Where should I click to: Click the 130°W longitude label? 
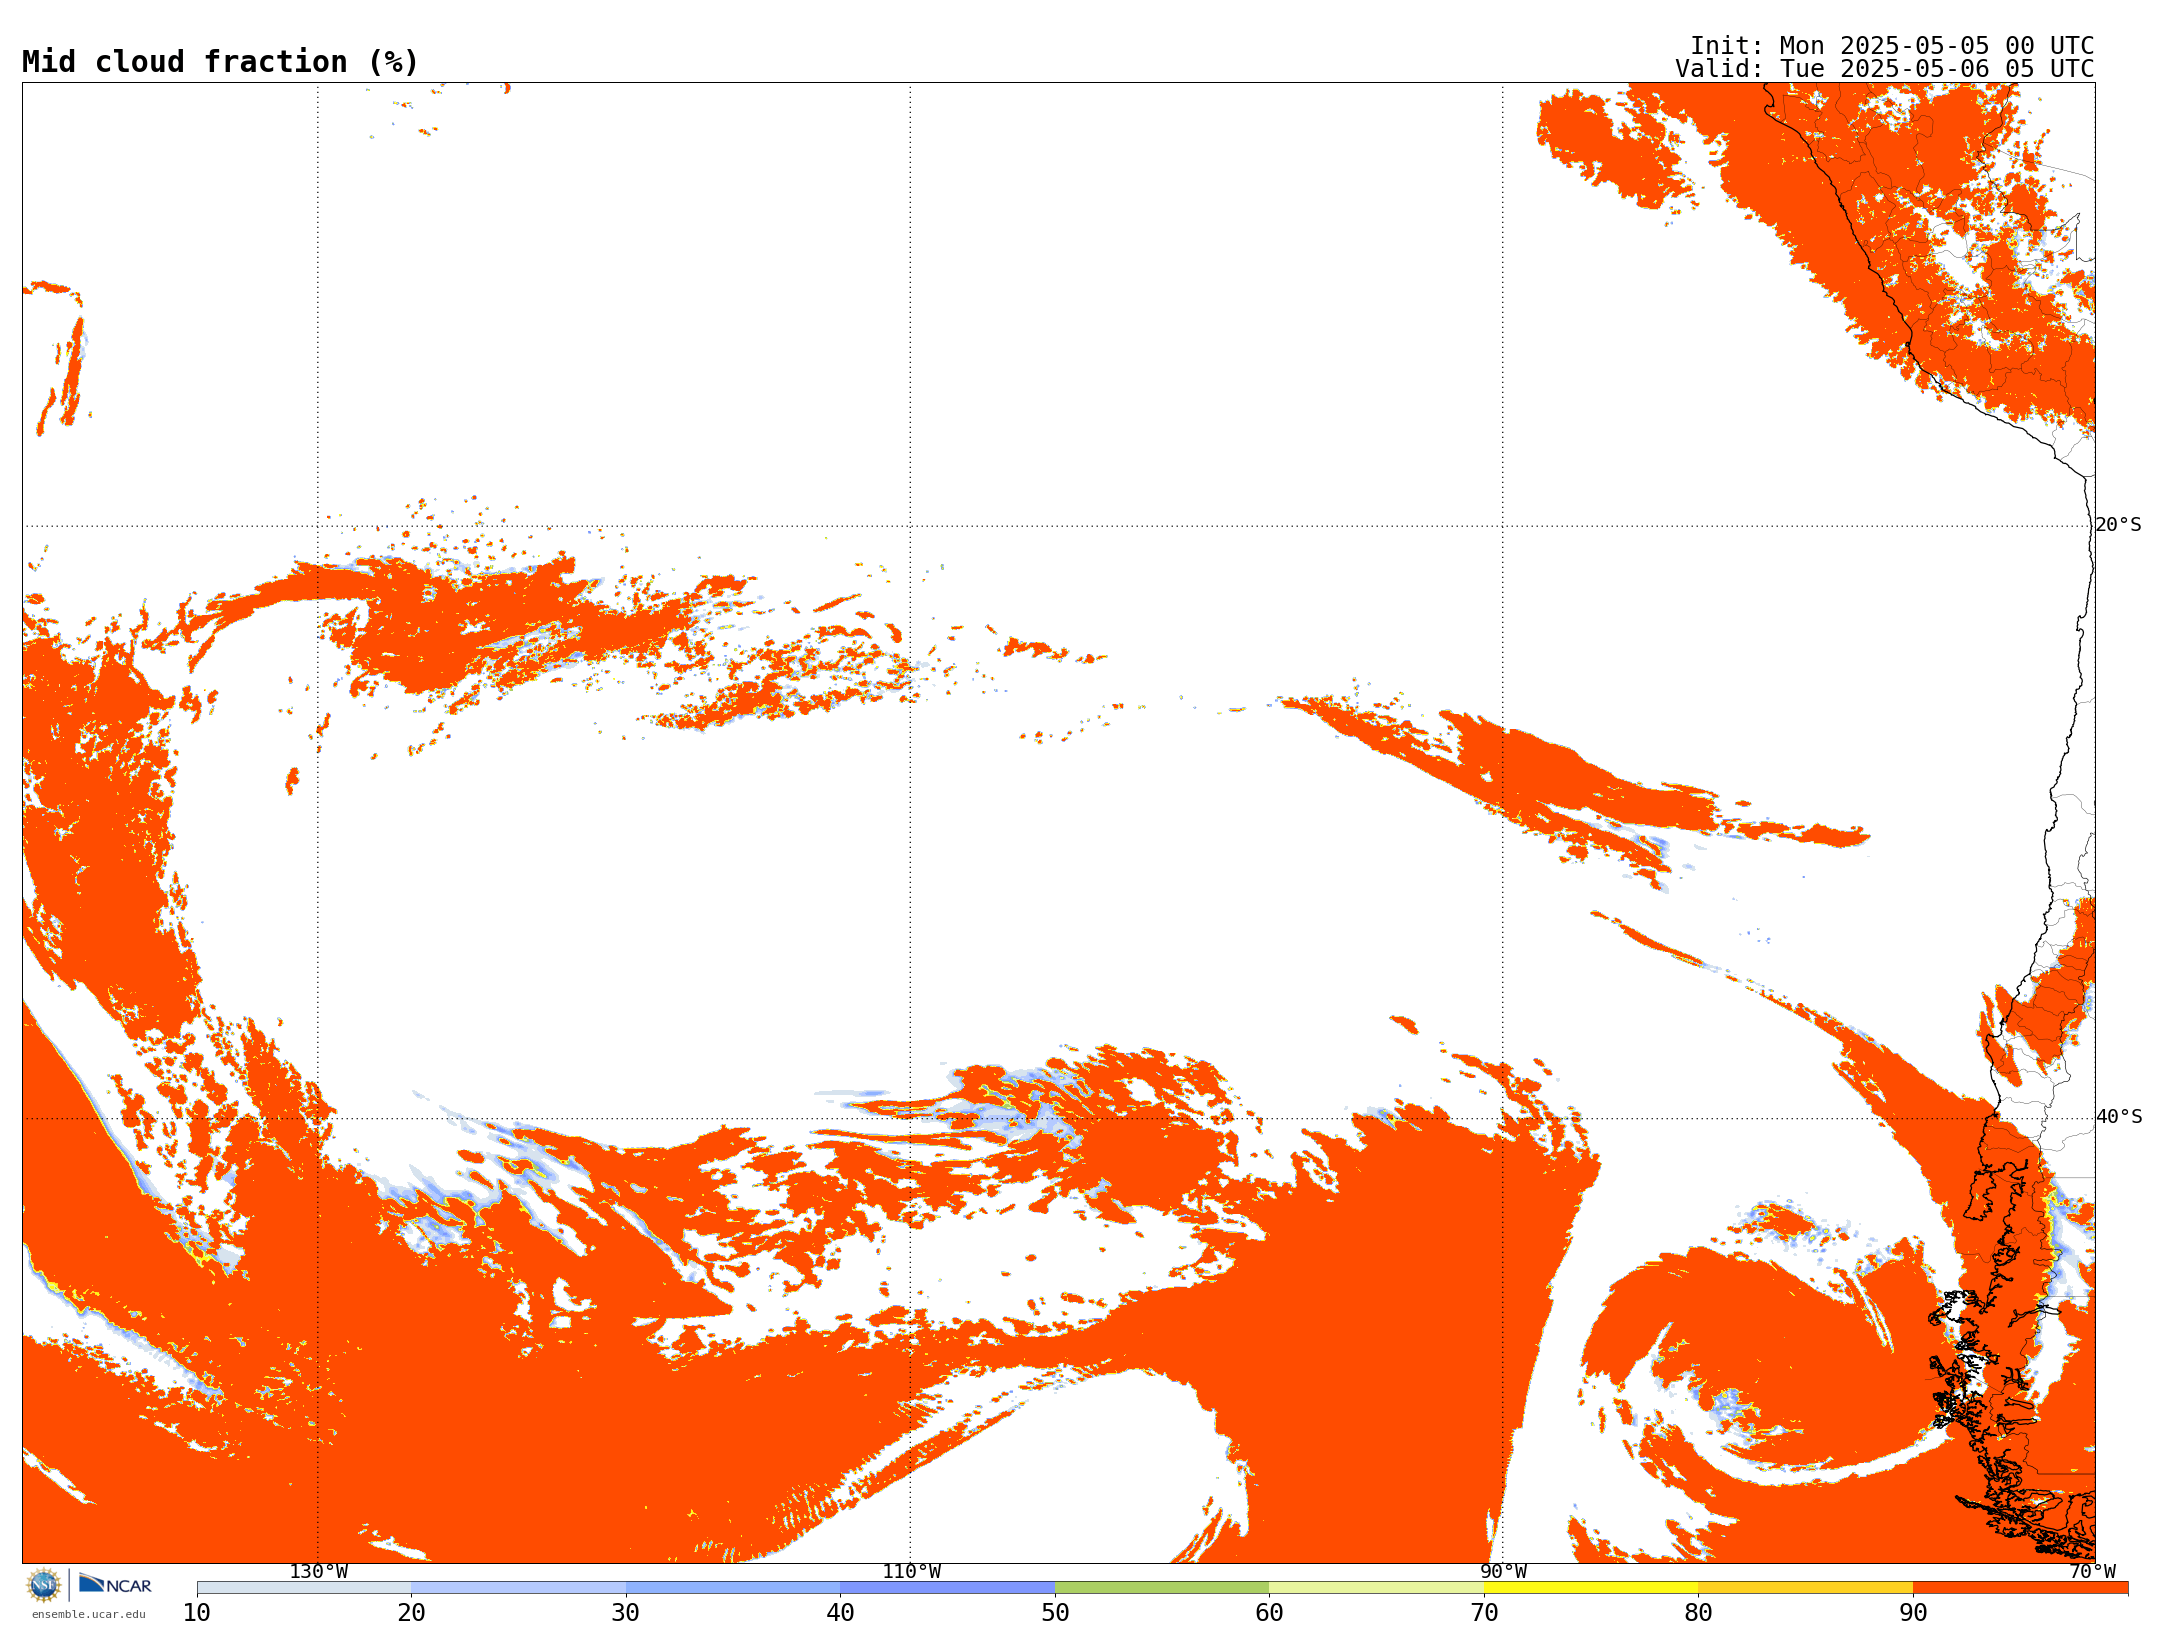pos(319,1572)
